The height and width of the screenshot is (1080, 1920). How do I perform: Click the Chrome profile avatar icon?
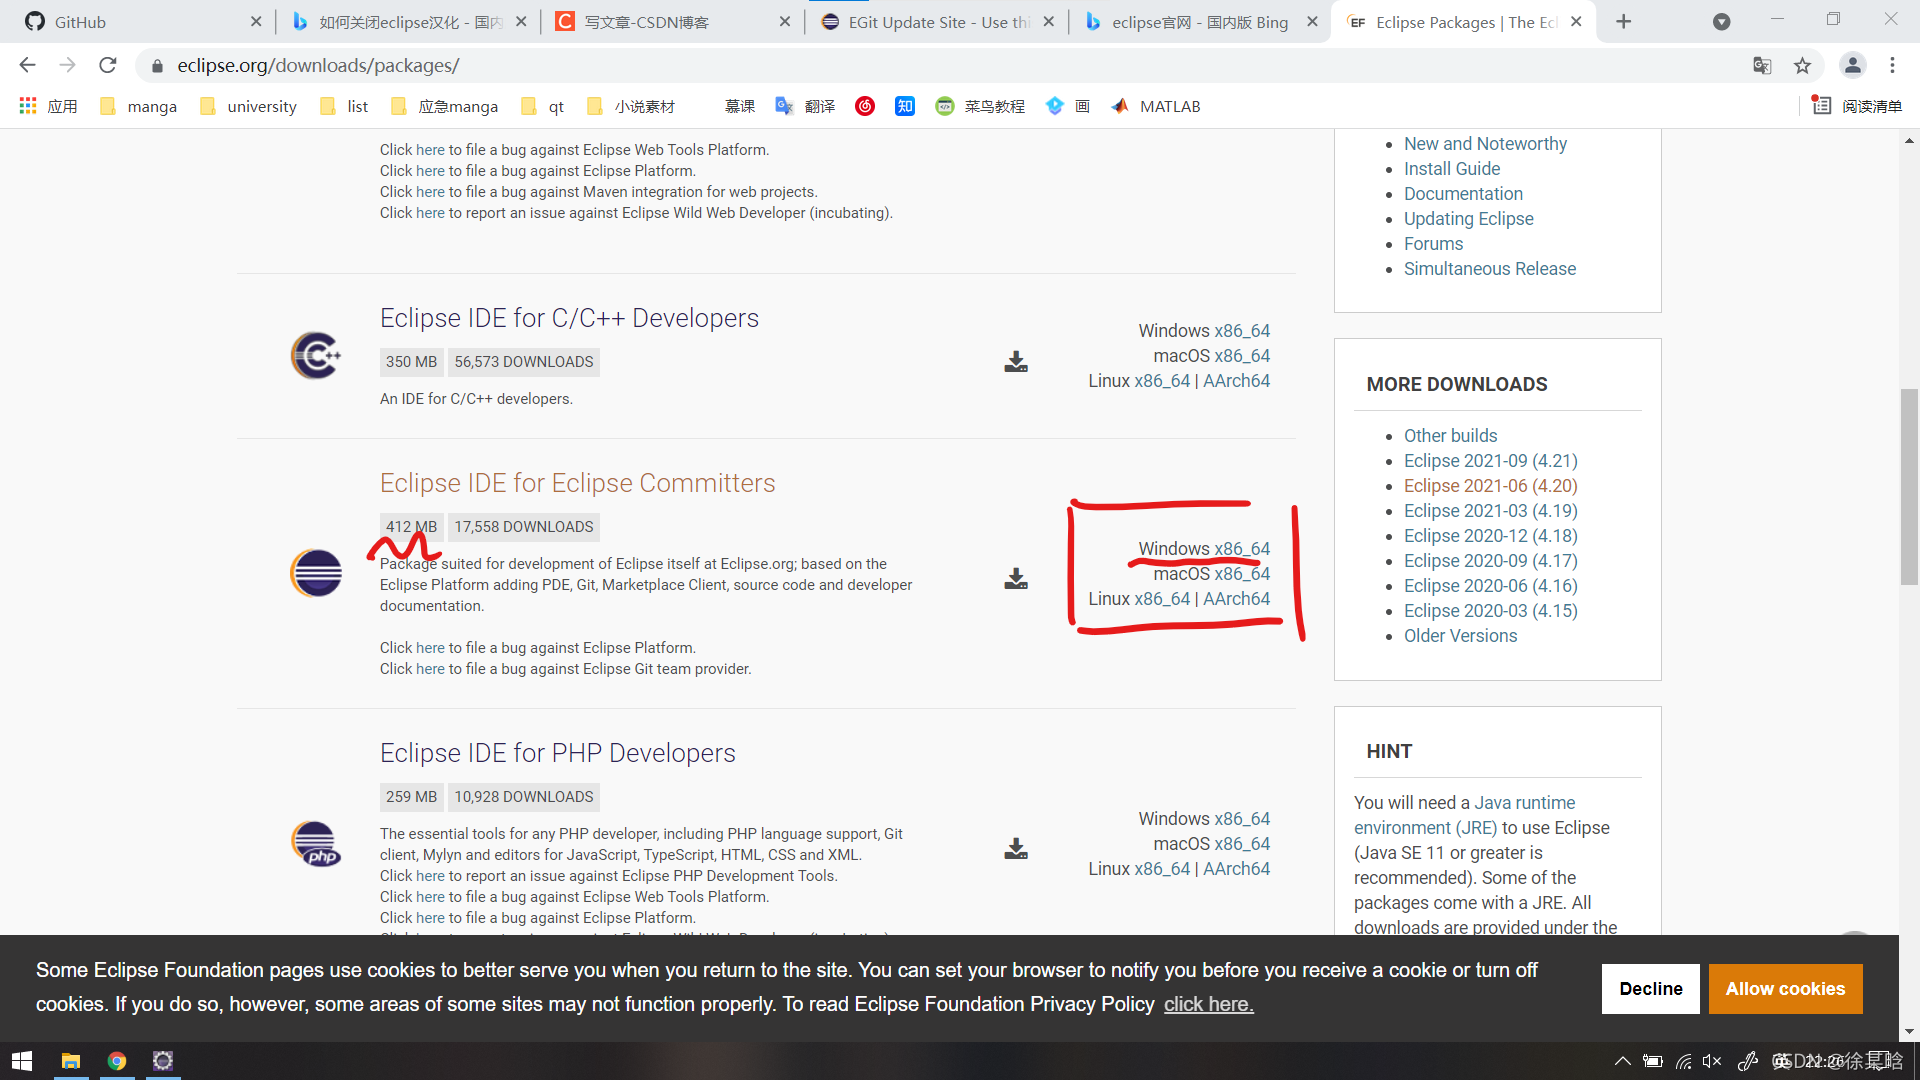click(x=1853, y=65)
